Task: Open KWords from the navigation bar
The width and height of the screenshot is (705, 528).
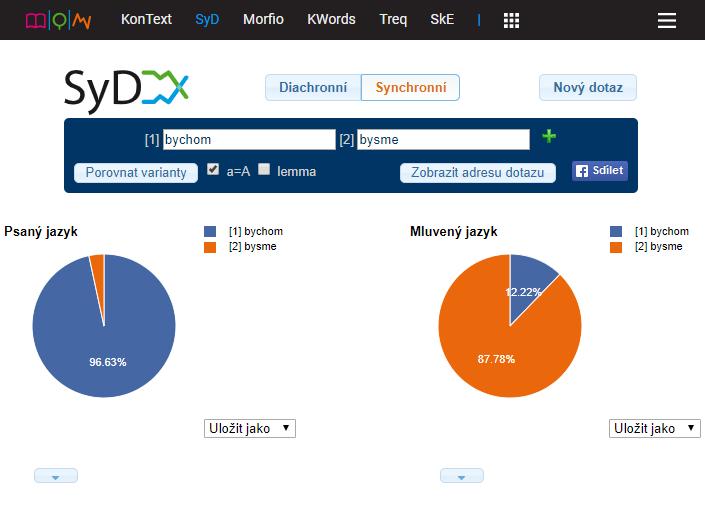Action: pyautogui.click(x=331, y=19)
